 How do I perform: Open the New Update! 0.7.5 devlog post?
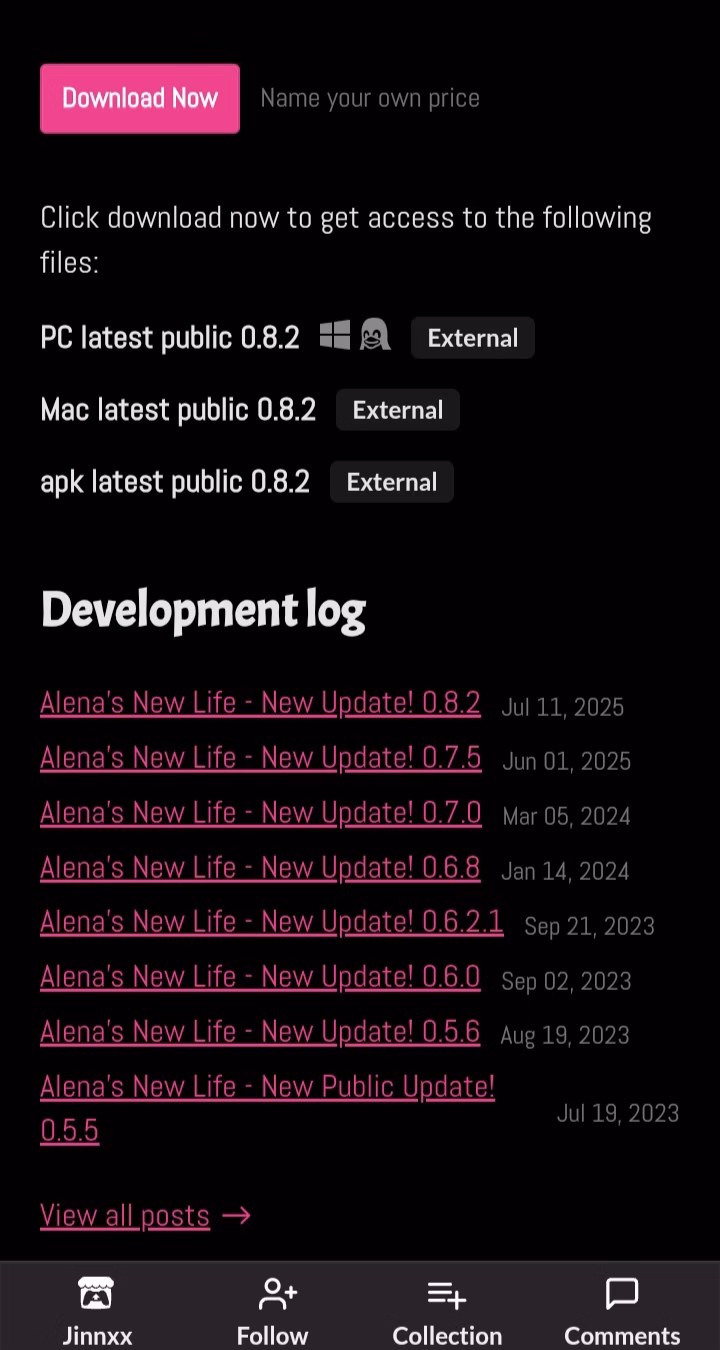point(260,758)
